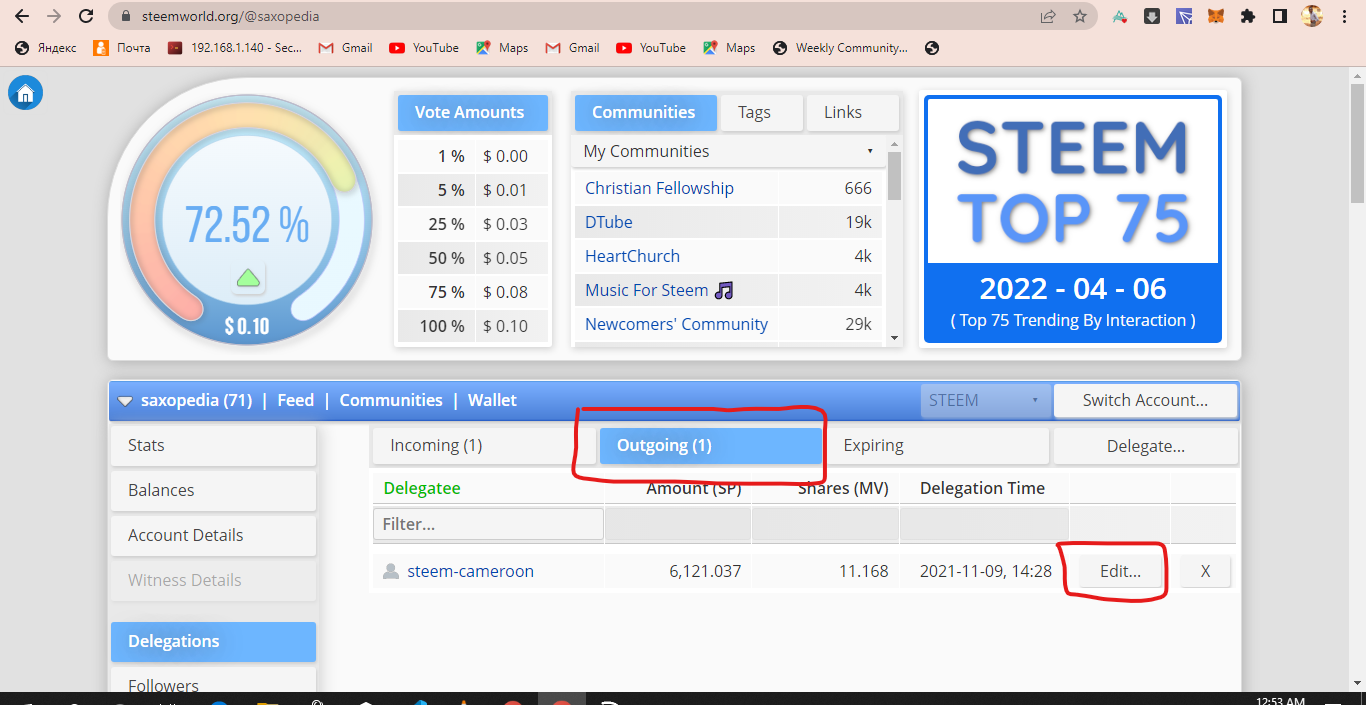Open the Communities link in the account bar
Screen dimensions: 1366x705
(391, 400)
